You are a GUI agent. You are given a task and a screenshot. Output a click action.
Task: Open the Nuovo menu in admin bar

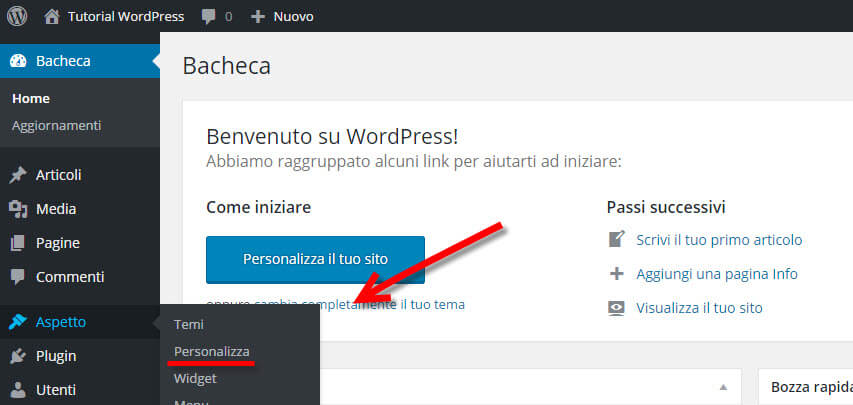click(293, 17)
